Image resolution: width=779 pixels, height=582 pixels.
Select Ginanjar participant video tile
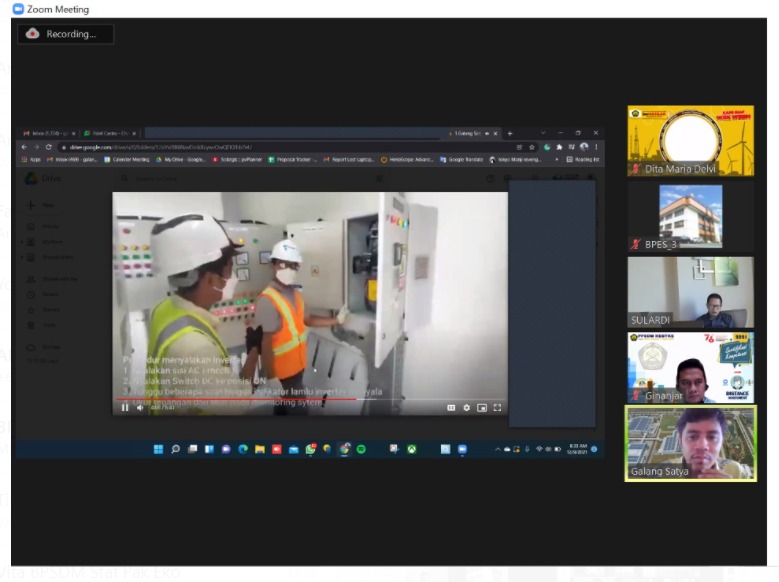691,368
